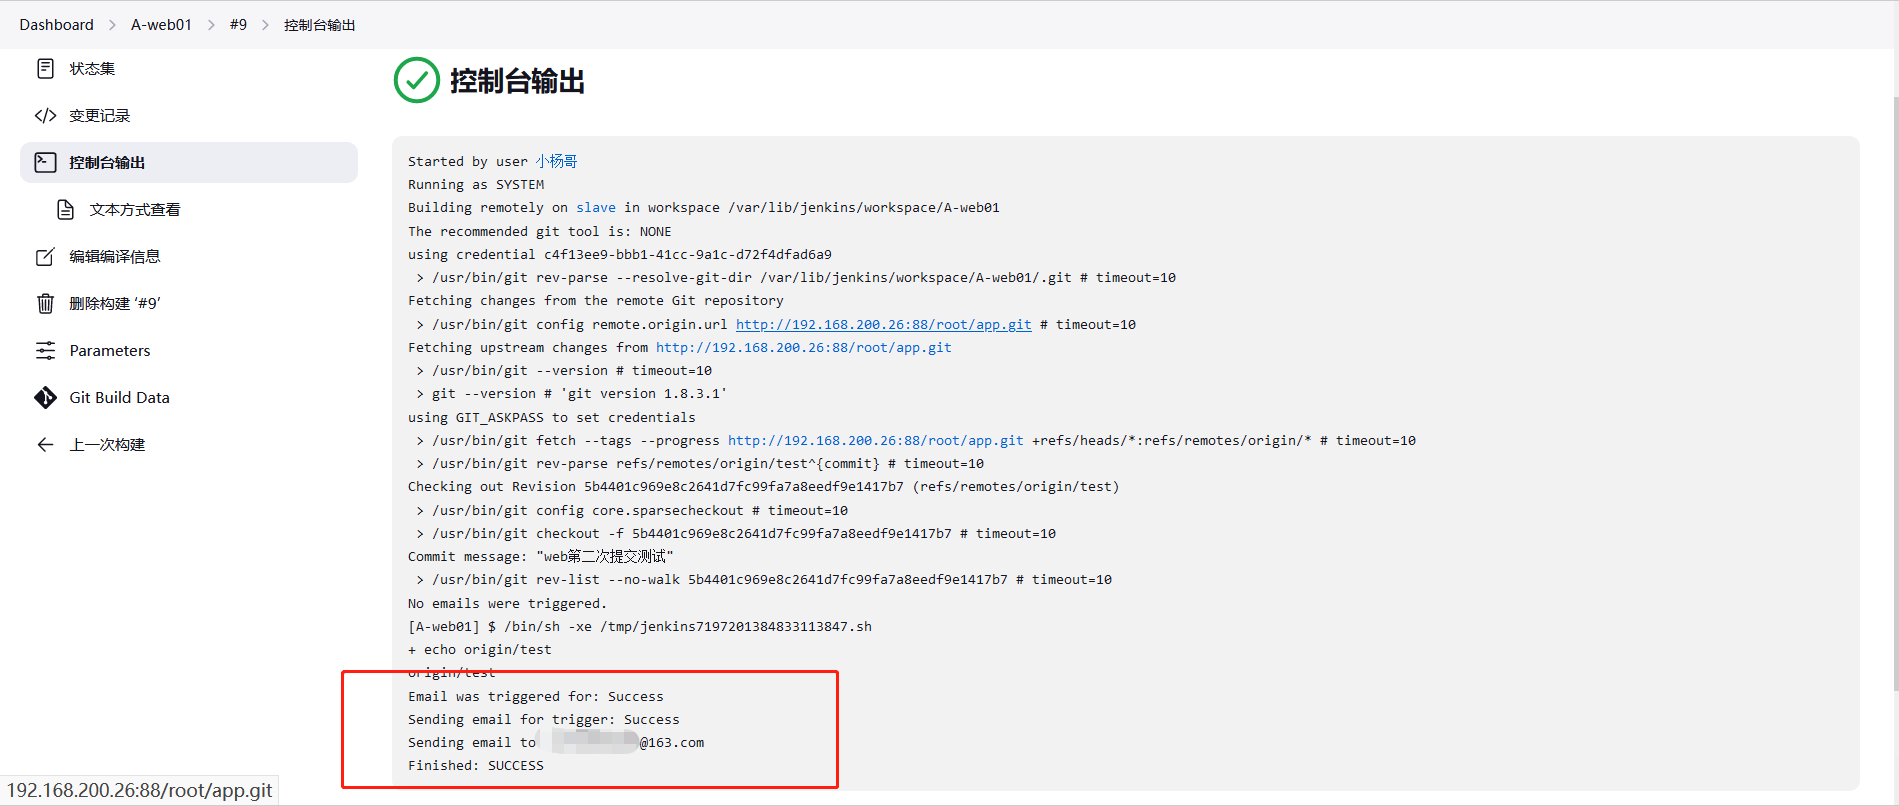Click 'Sending email for trigger: Success' line

(544, 719)
